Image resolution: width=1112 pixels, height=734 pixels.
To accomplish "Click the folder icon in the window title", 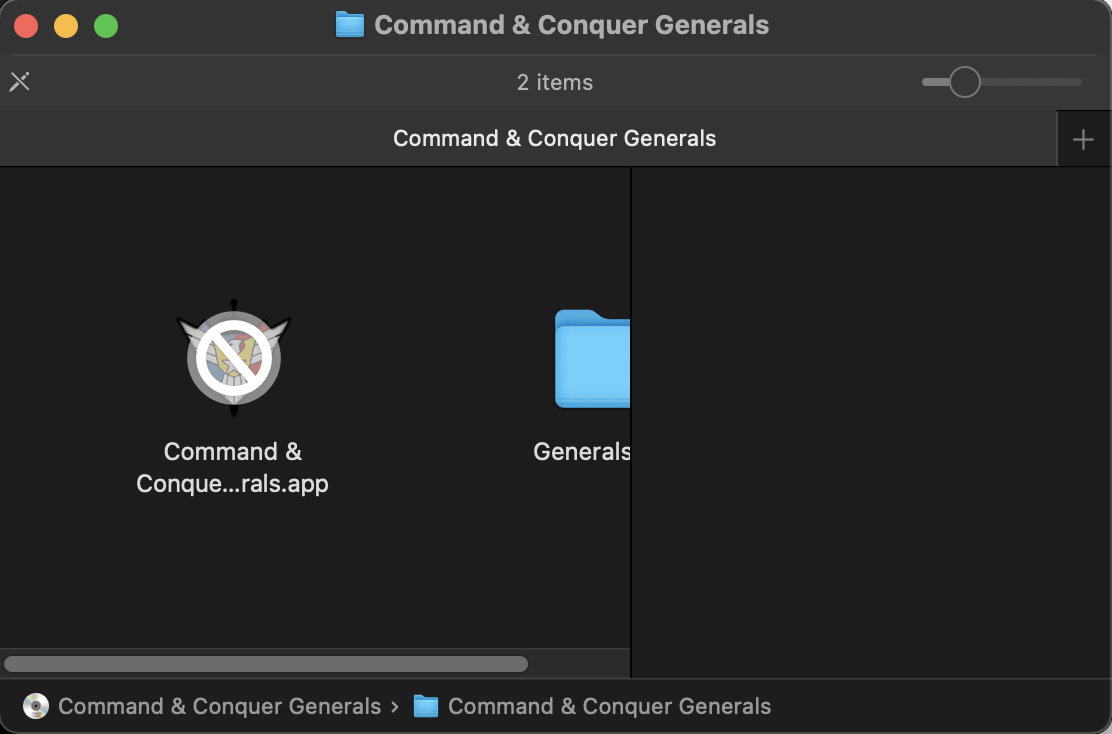I will pos(349,25).
